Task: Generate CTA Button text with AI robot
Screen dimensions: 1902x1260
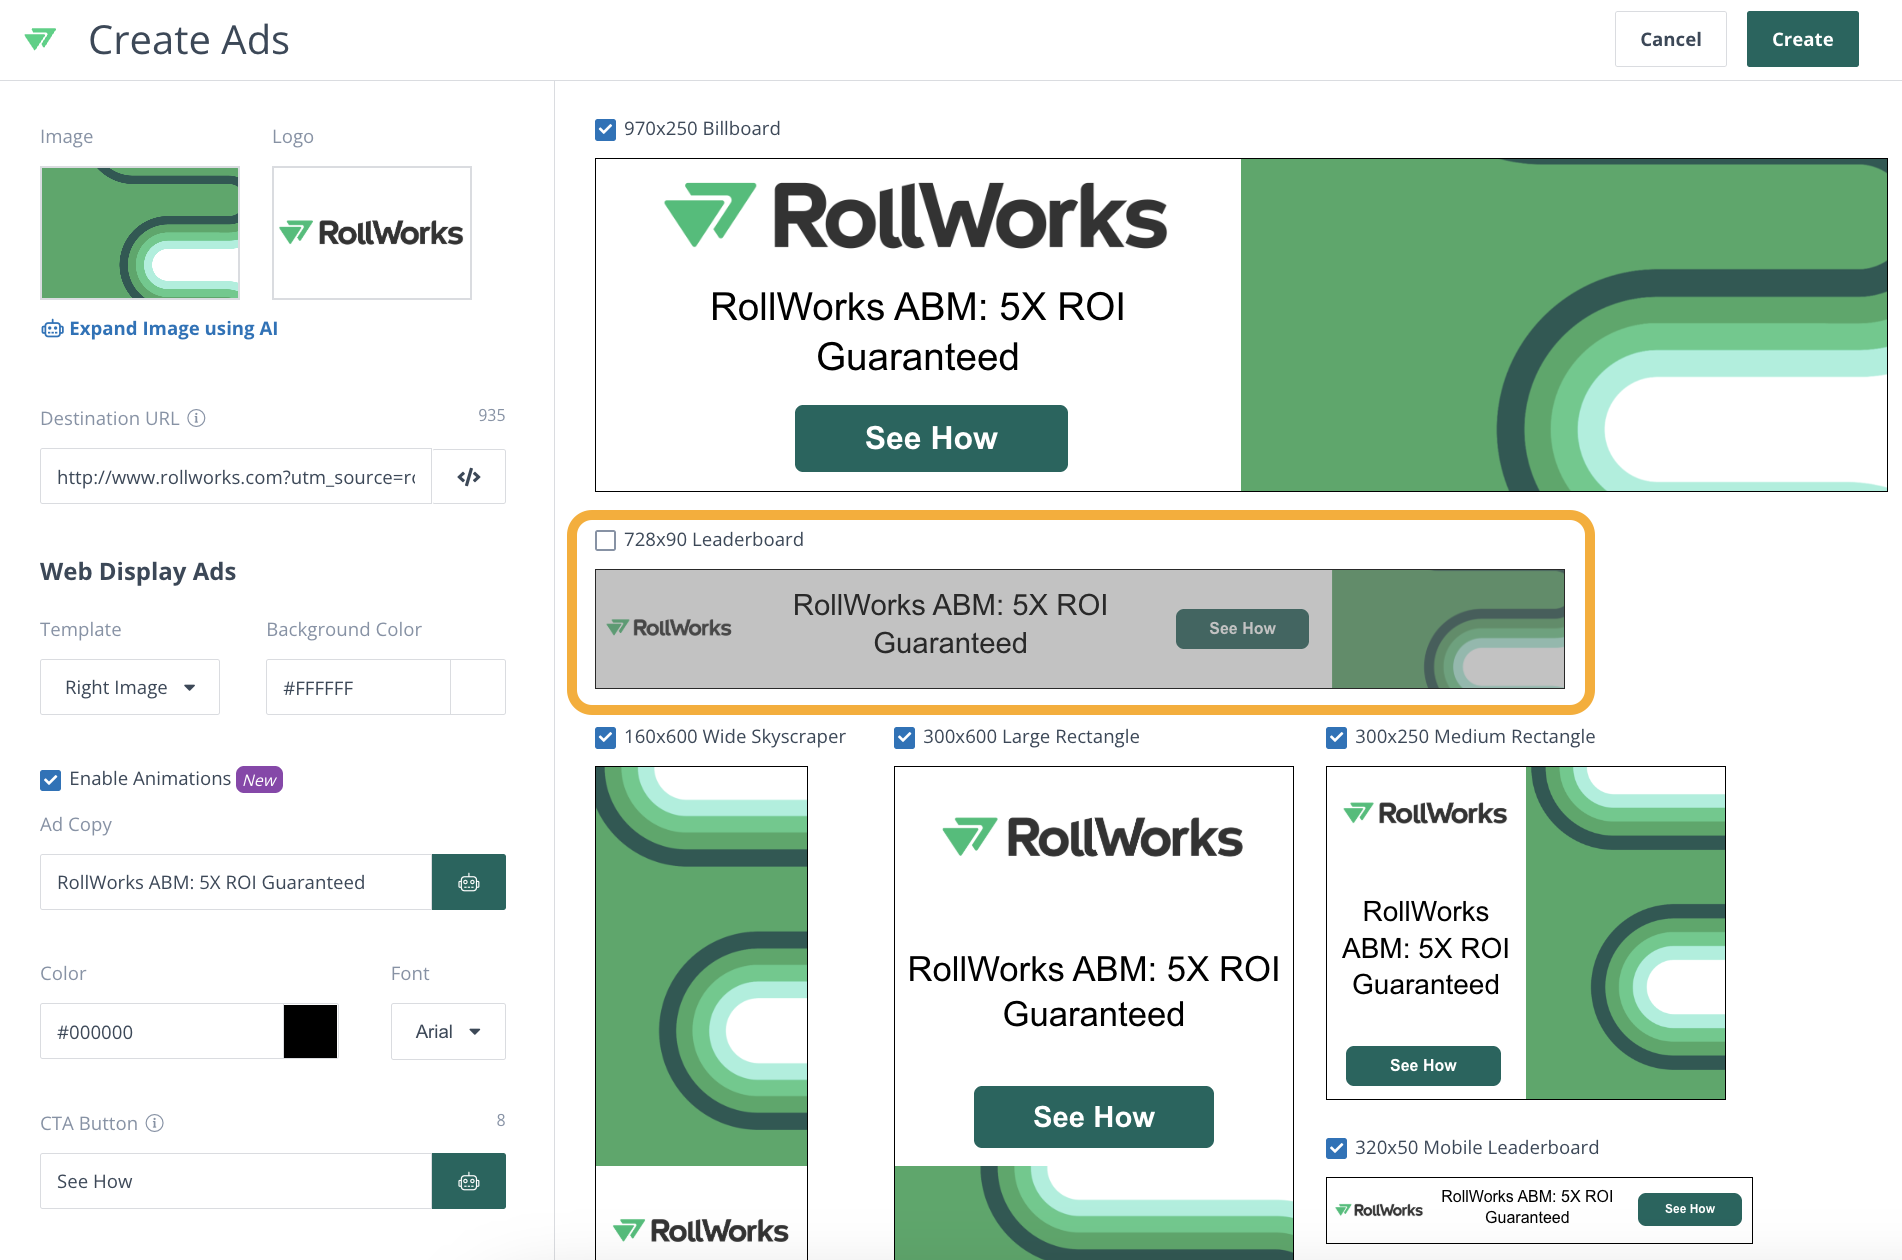Action: [x=468, y=1181]
